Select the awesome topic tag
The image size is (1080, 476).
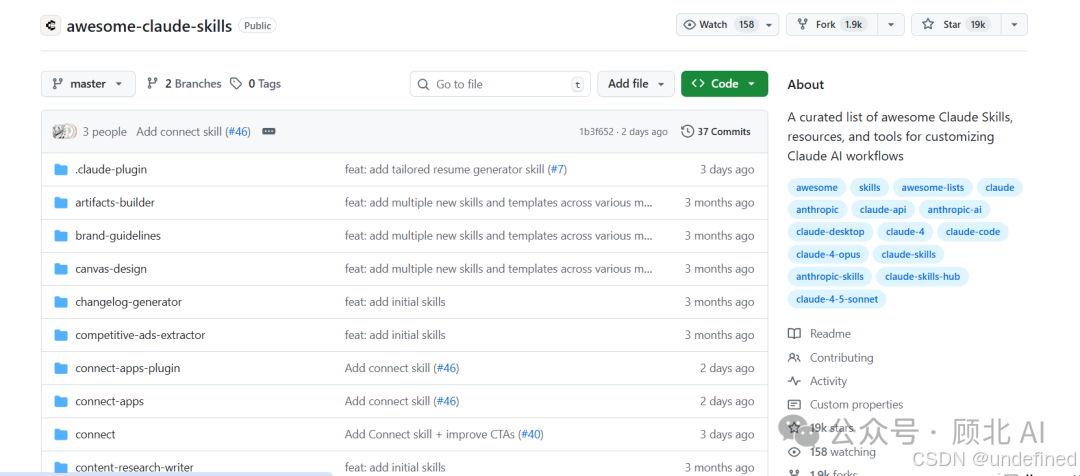(x=817, y=187)
